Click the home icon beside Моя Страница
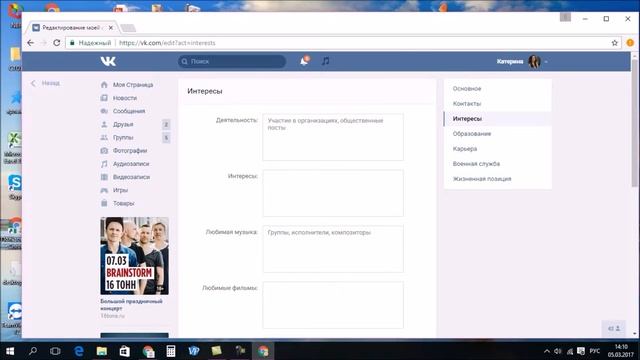Viewport: 640px width, 360px height. [104, 84]
